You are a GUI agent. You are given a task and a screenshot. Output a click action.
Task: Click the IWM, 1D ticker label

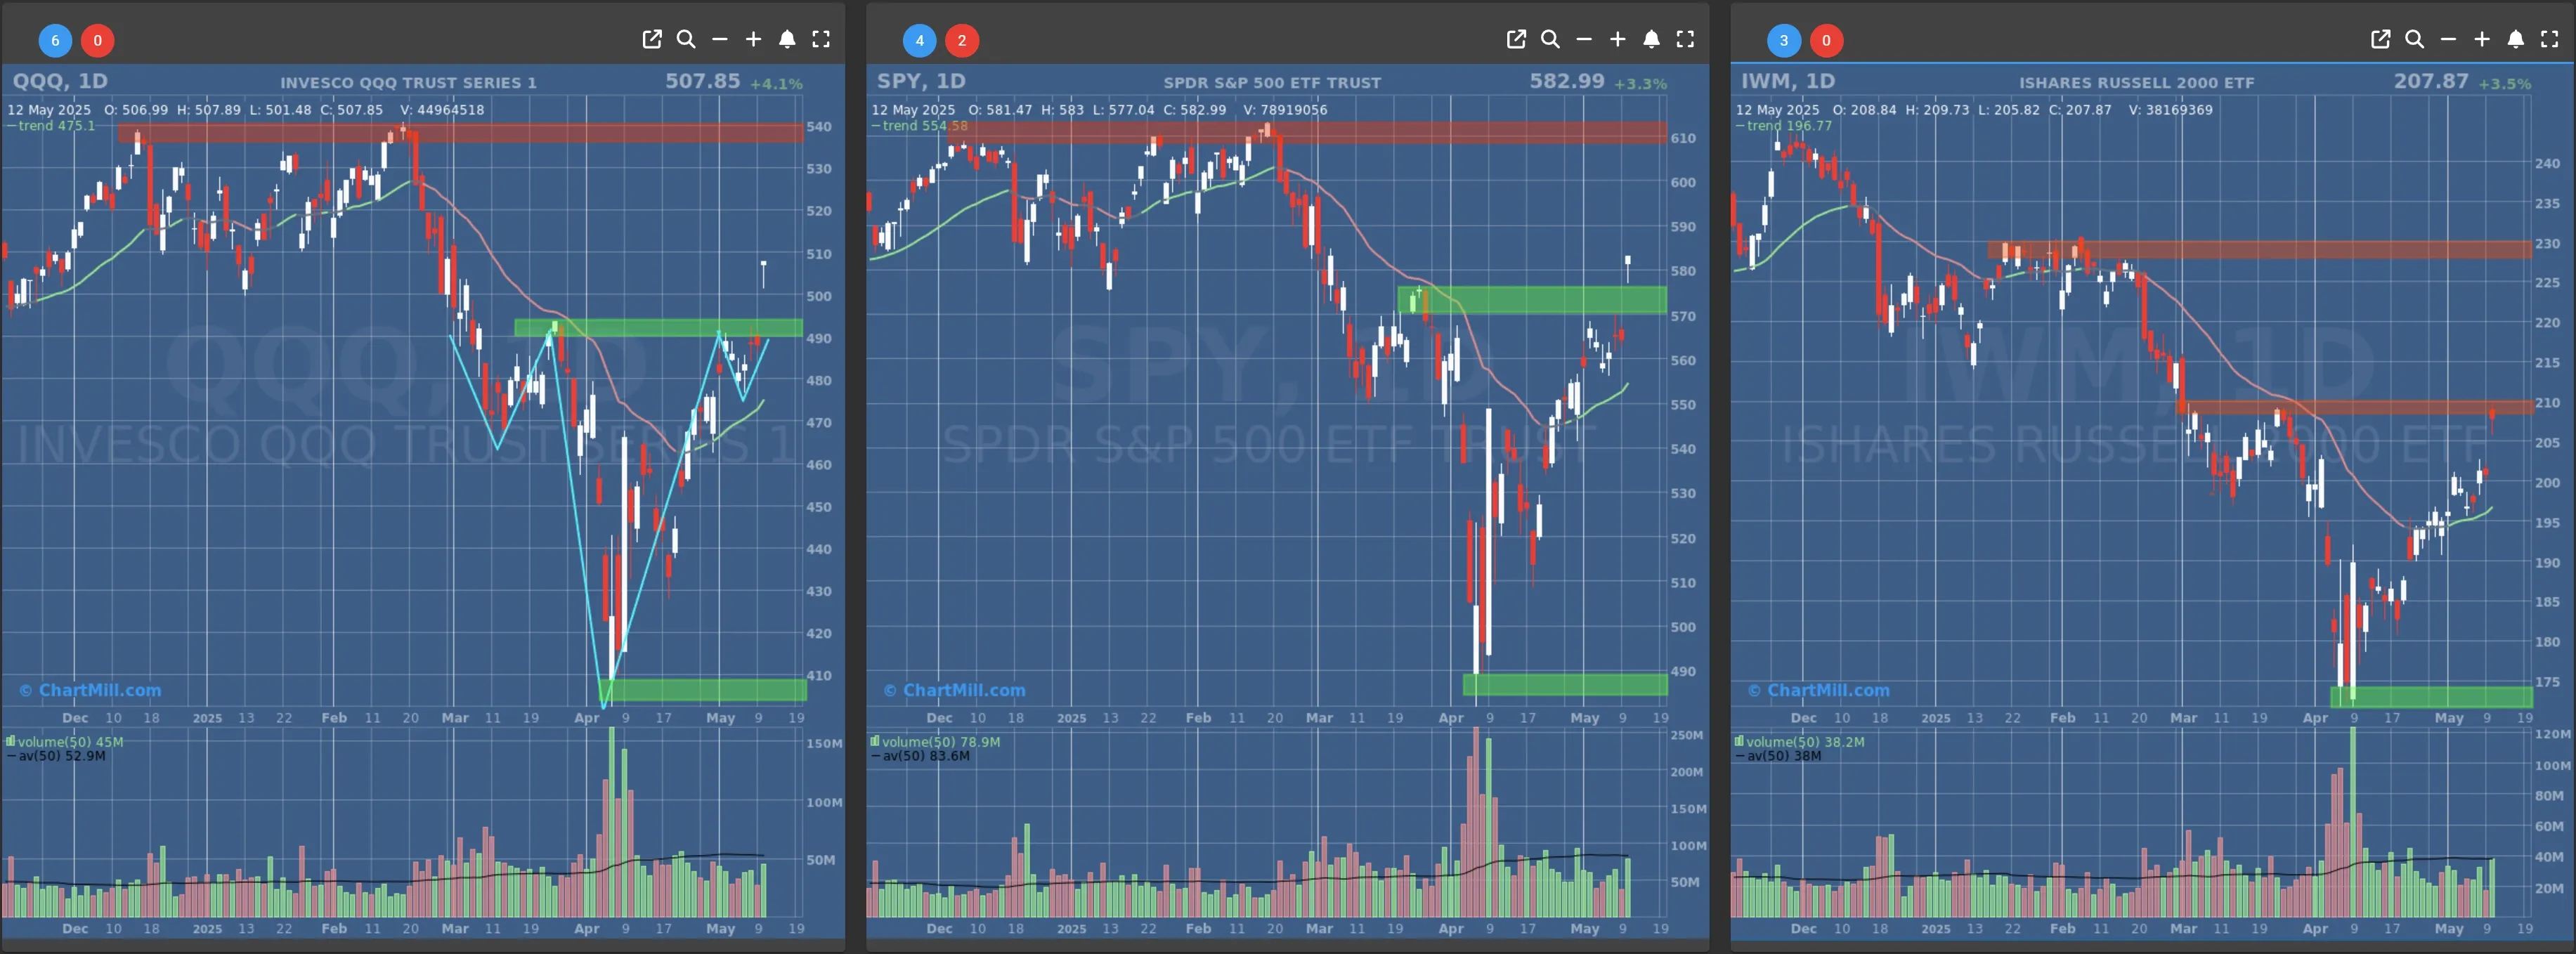1788,81
